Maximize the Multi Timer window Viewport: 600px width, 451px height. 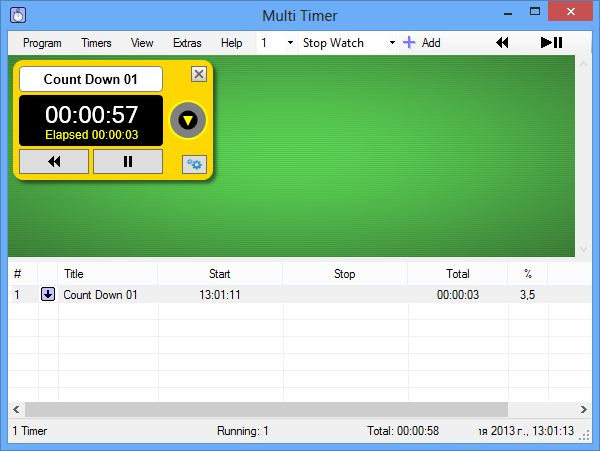click(535, 12)
